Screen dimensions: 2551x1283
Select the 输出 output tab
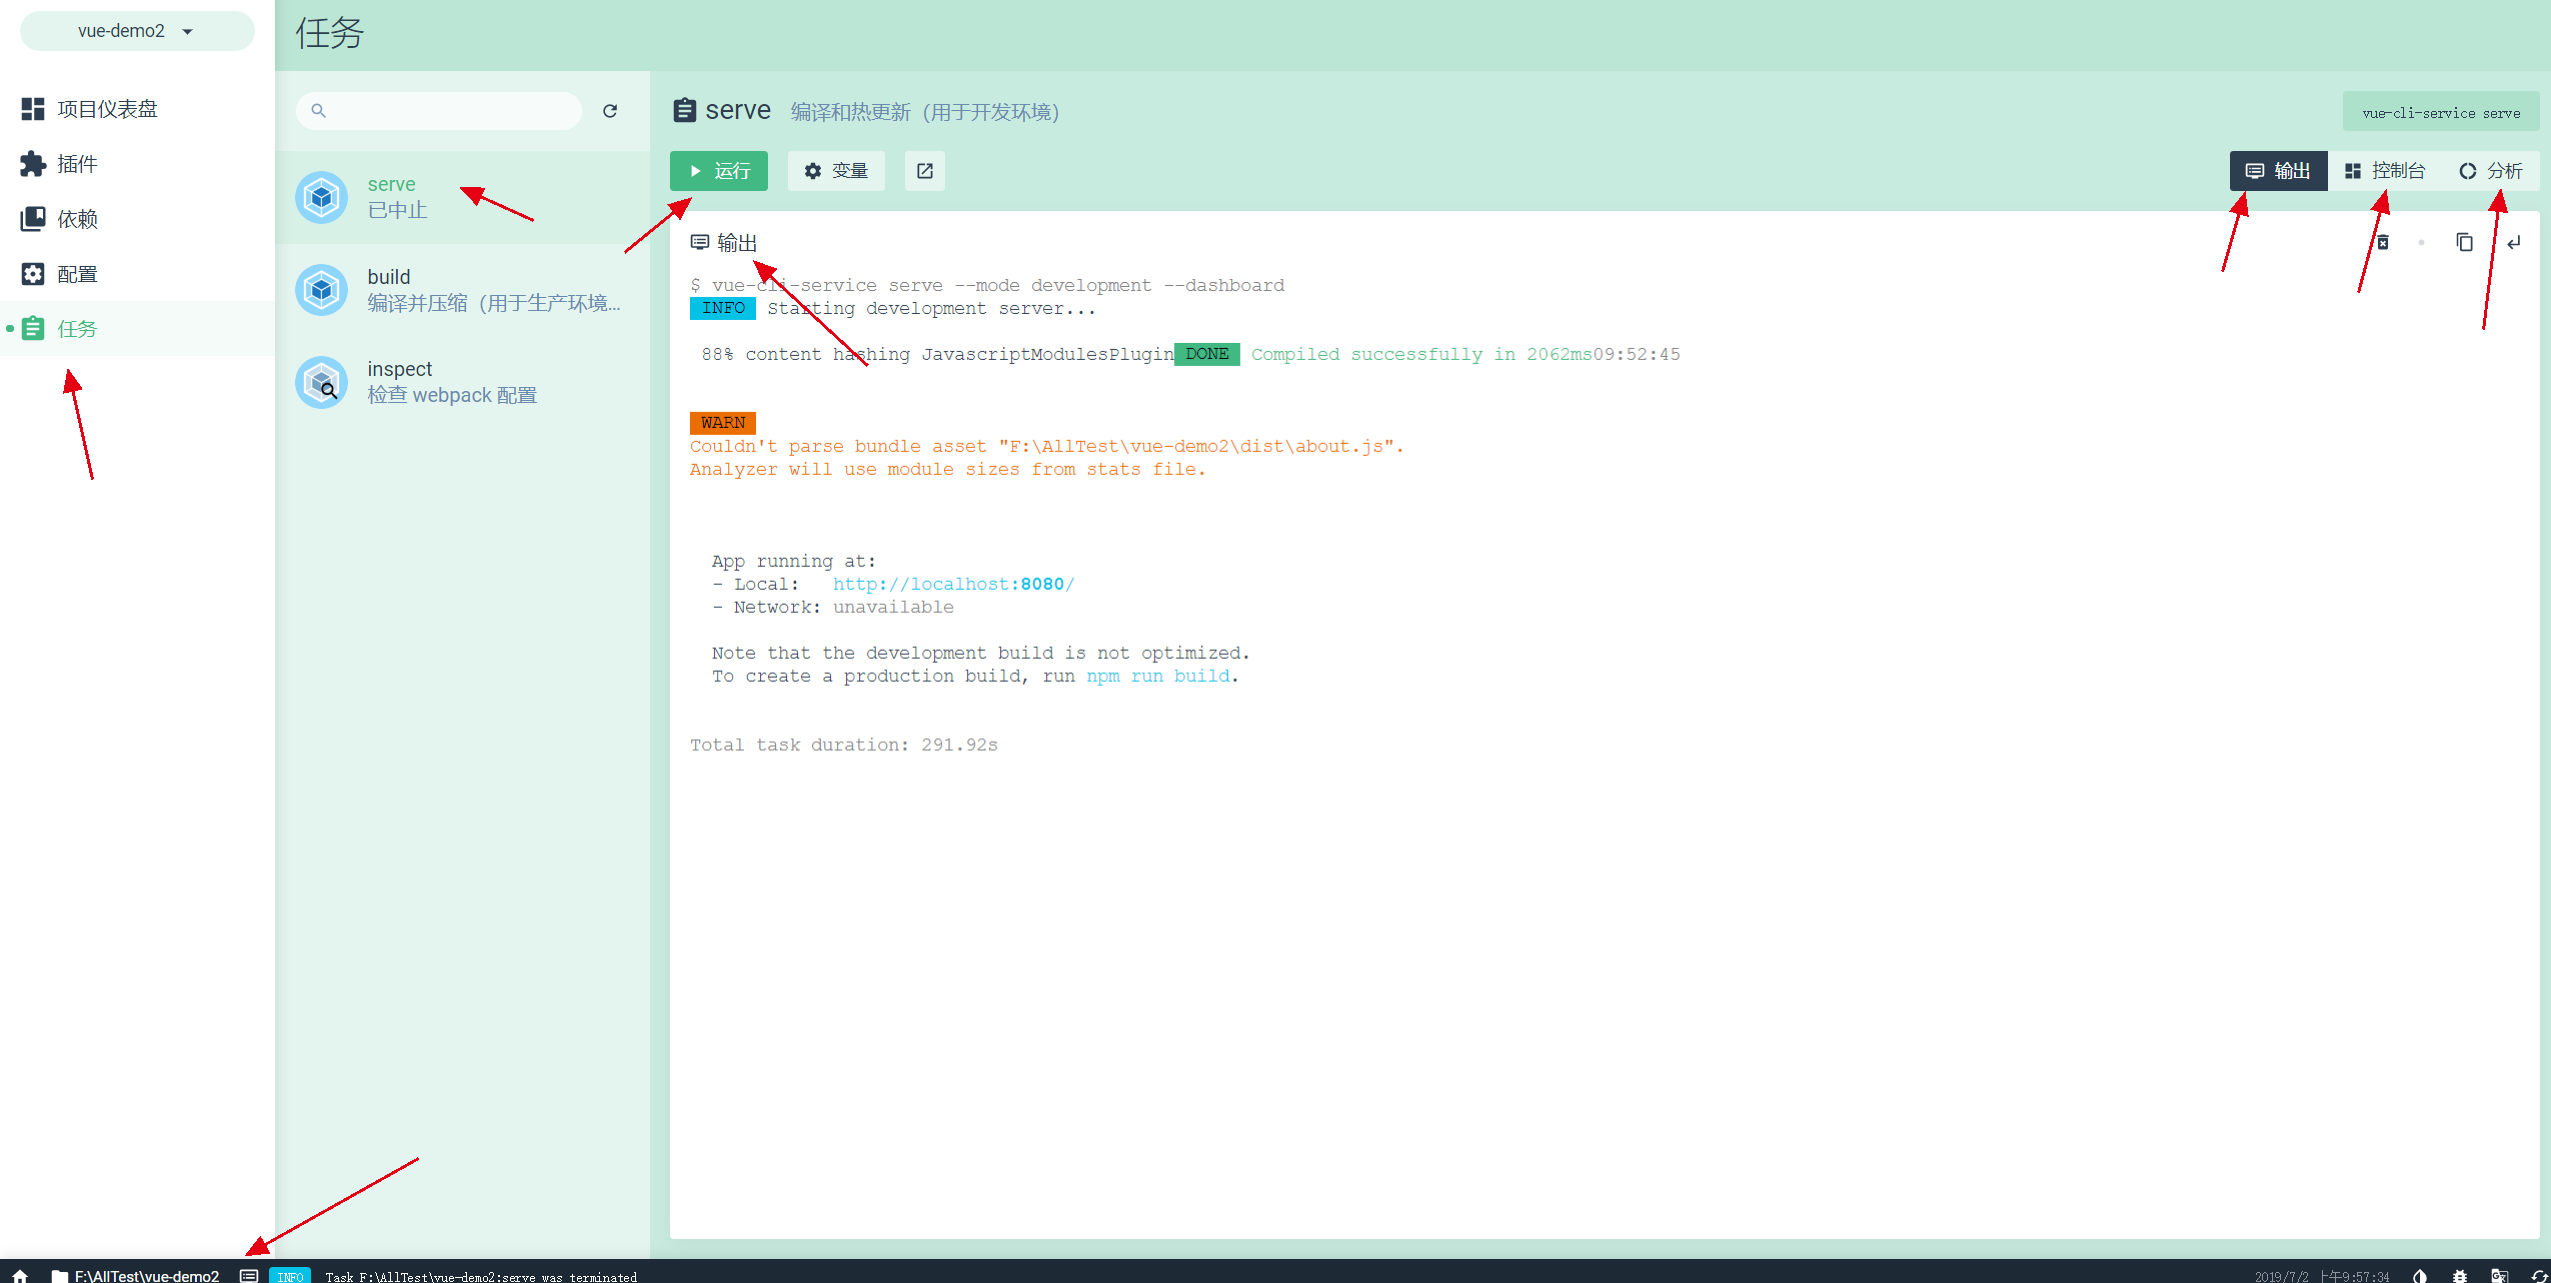point(2278,171)
